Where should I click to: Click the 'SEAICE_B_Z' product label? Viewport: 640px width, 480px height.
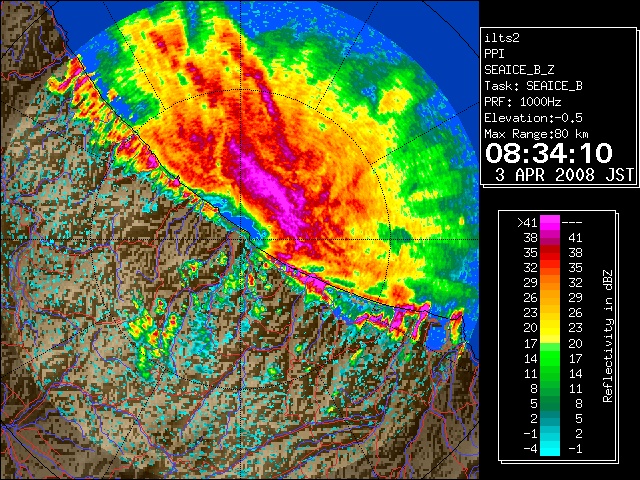519,70
